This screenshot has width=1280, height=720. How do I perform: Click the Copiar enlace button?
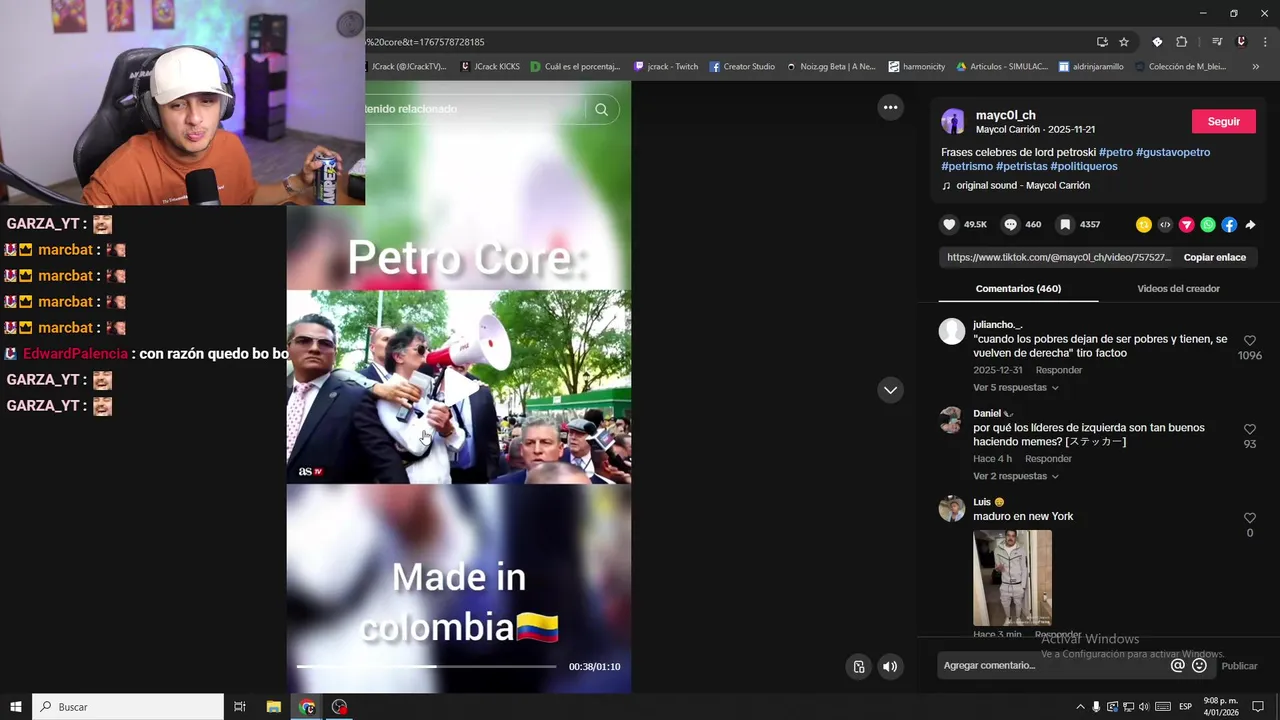point(1214,258)
